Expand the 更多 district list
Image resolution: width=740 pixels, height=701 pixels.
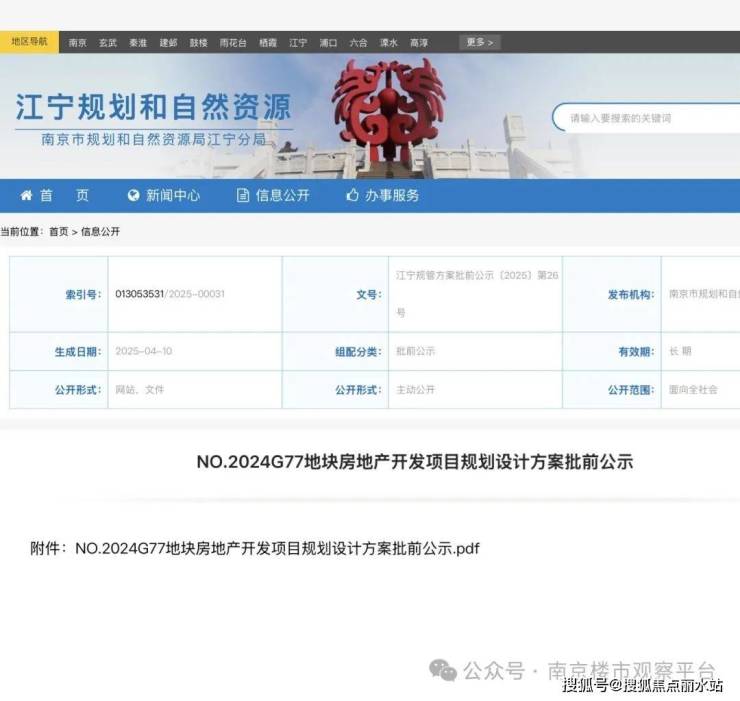(x=480, y=43)
